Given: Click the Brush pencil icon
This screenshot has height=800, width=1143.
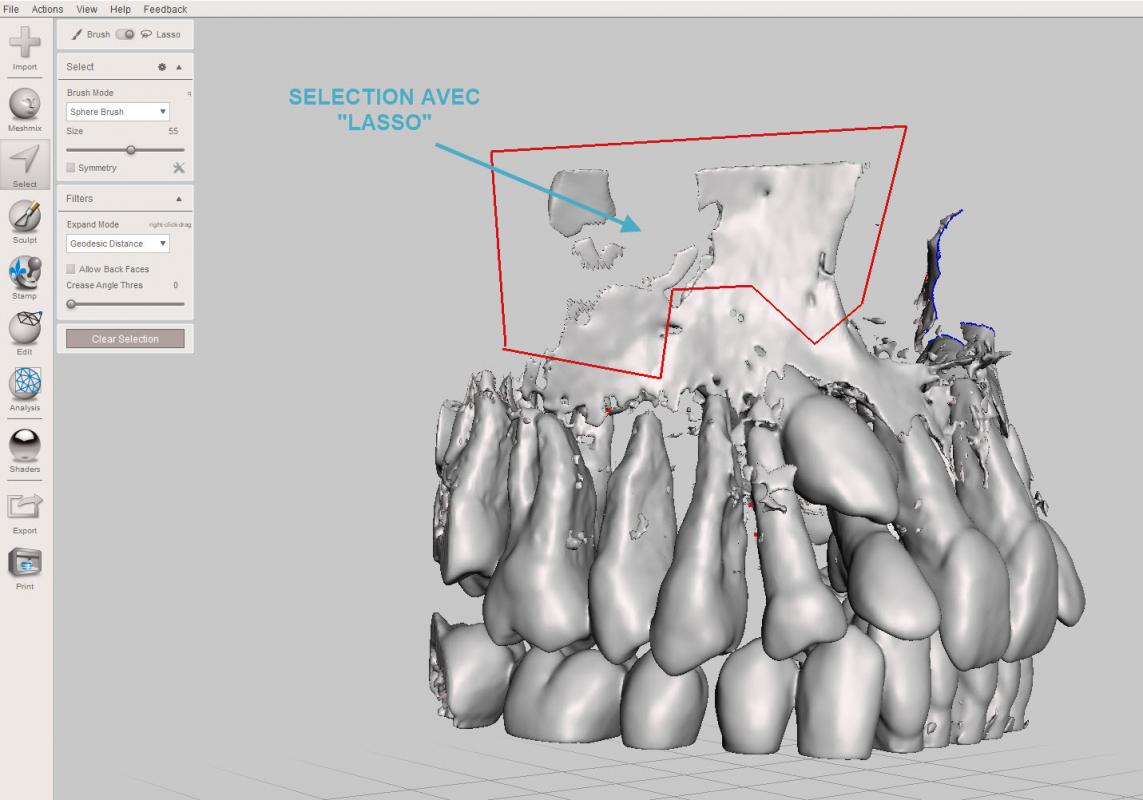Looking at the screenshot, I should pyautogui.click(x=77, y=34).
